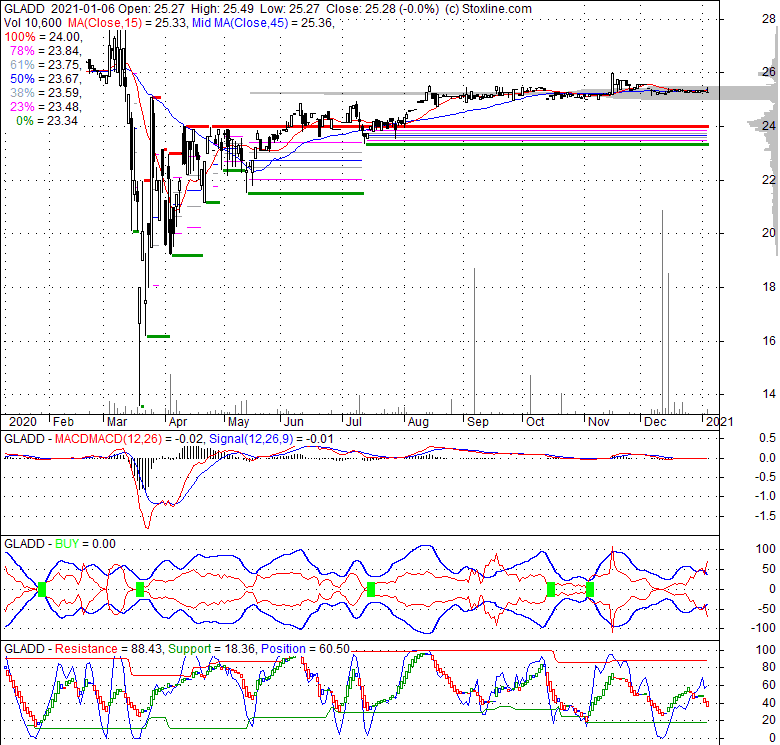Click the 61% = 23.75 Fibonacci level
The width and height of the screenshot is (780, 745).
pos(45,65)
